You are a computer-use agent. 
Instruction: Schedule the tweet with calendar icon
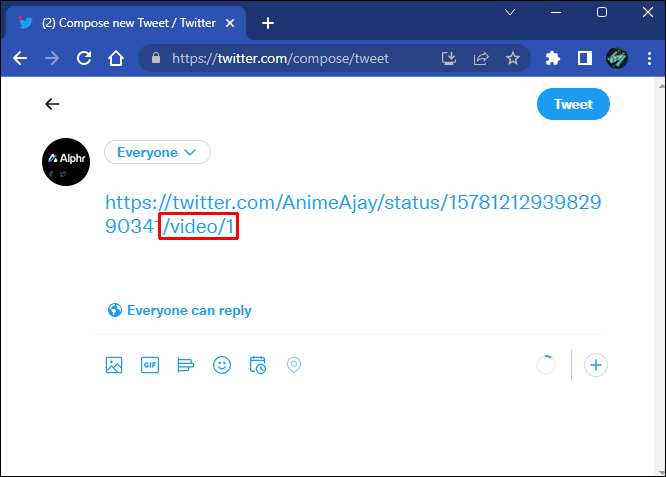(258, 365)
